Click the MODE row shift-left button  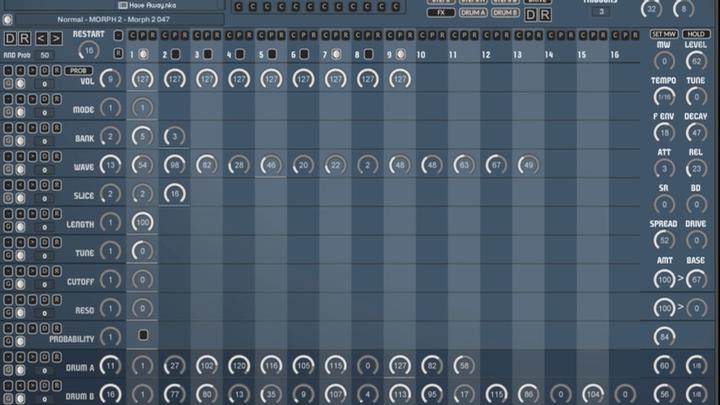(20, 99)
